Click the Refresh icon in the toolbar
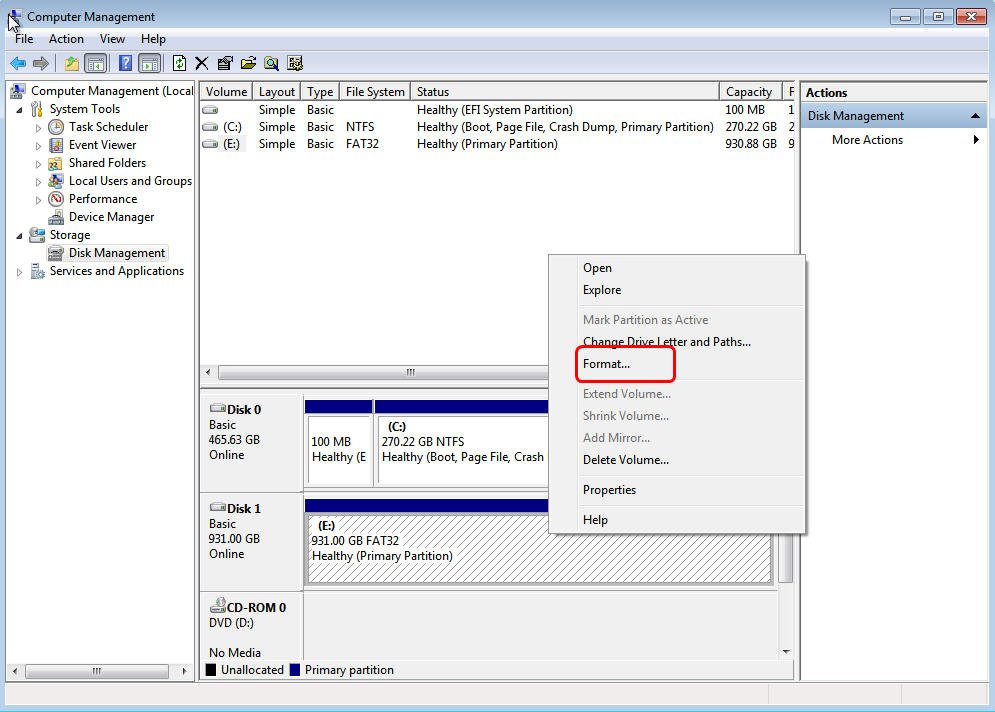The height and width of the screenshot is (712, 995). 180,62
